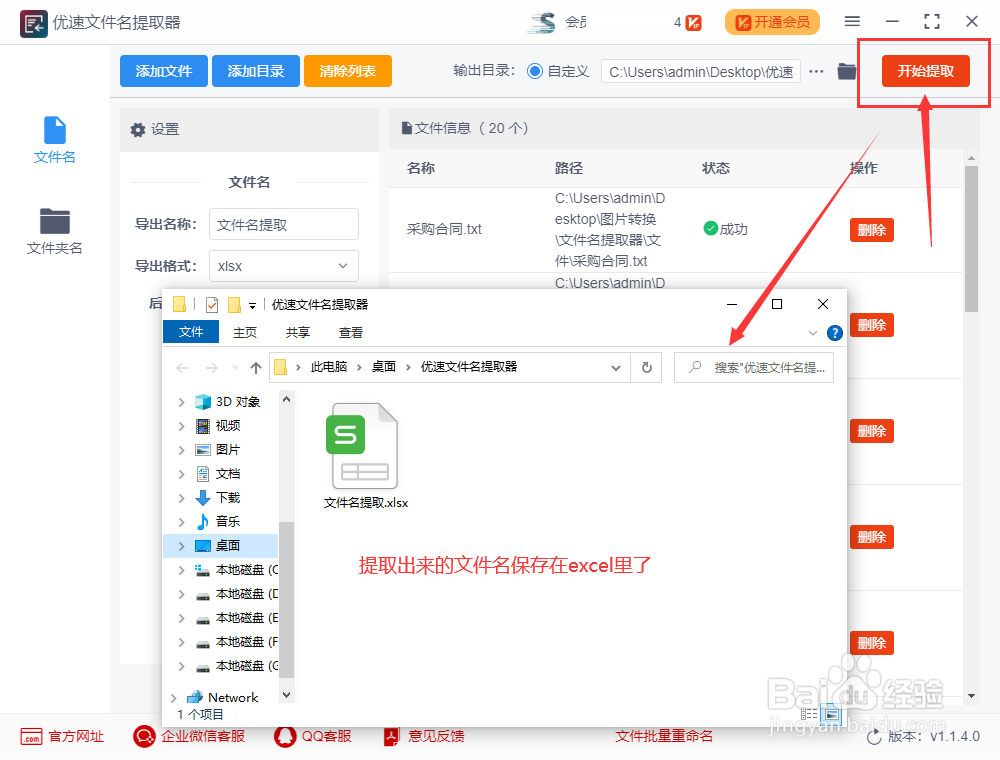Expand the 文档 tree node

point(181,474)
